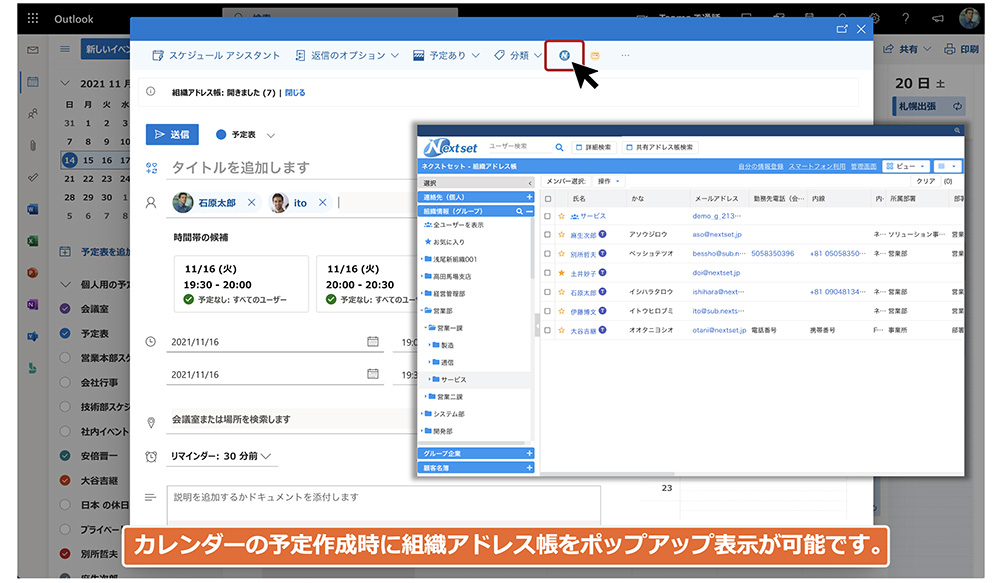The image size is (1000, 583).
Task: Select 11/16 19:30 - 20:00 time suggestion
Action: click(x=242, y=284)
